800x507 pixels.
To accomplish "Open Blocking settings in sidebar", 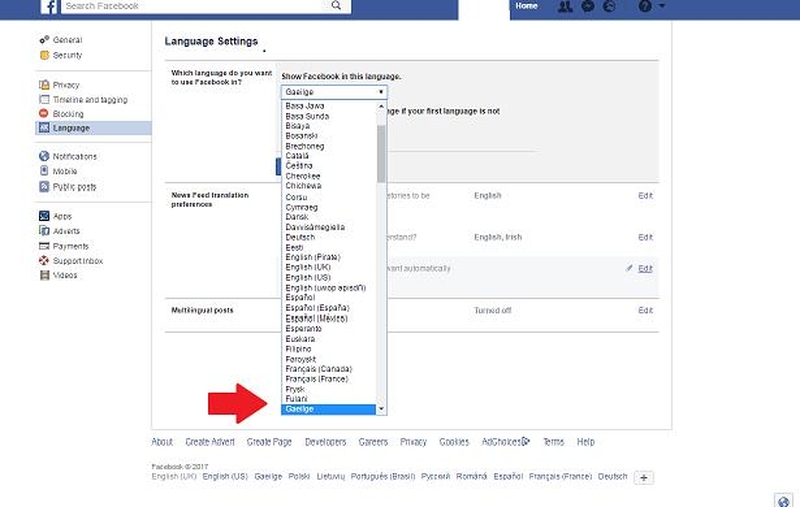I will [x=68, y=114].
